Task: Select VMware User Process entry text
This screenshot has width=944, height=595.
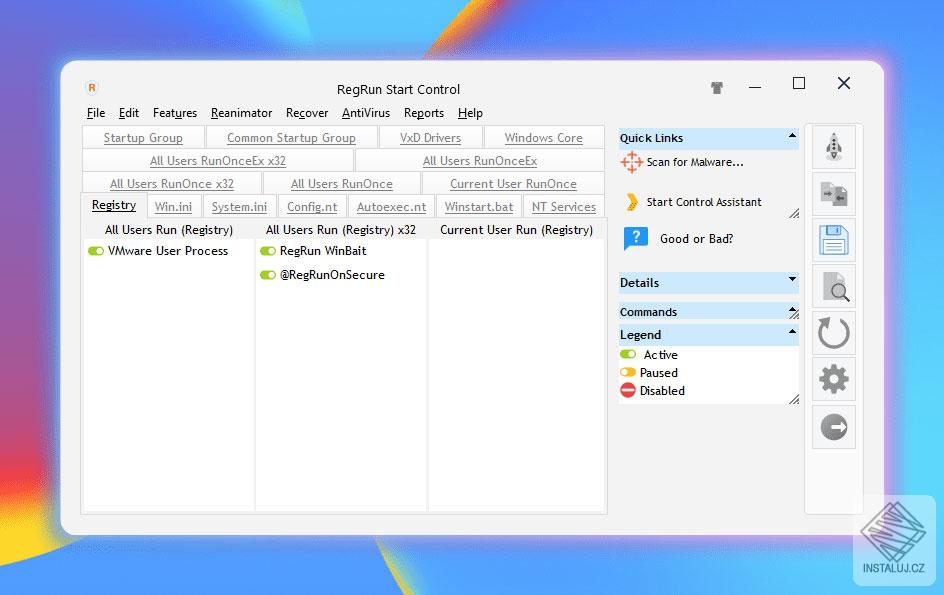Action: coord(168,251)
